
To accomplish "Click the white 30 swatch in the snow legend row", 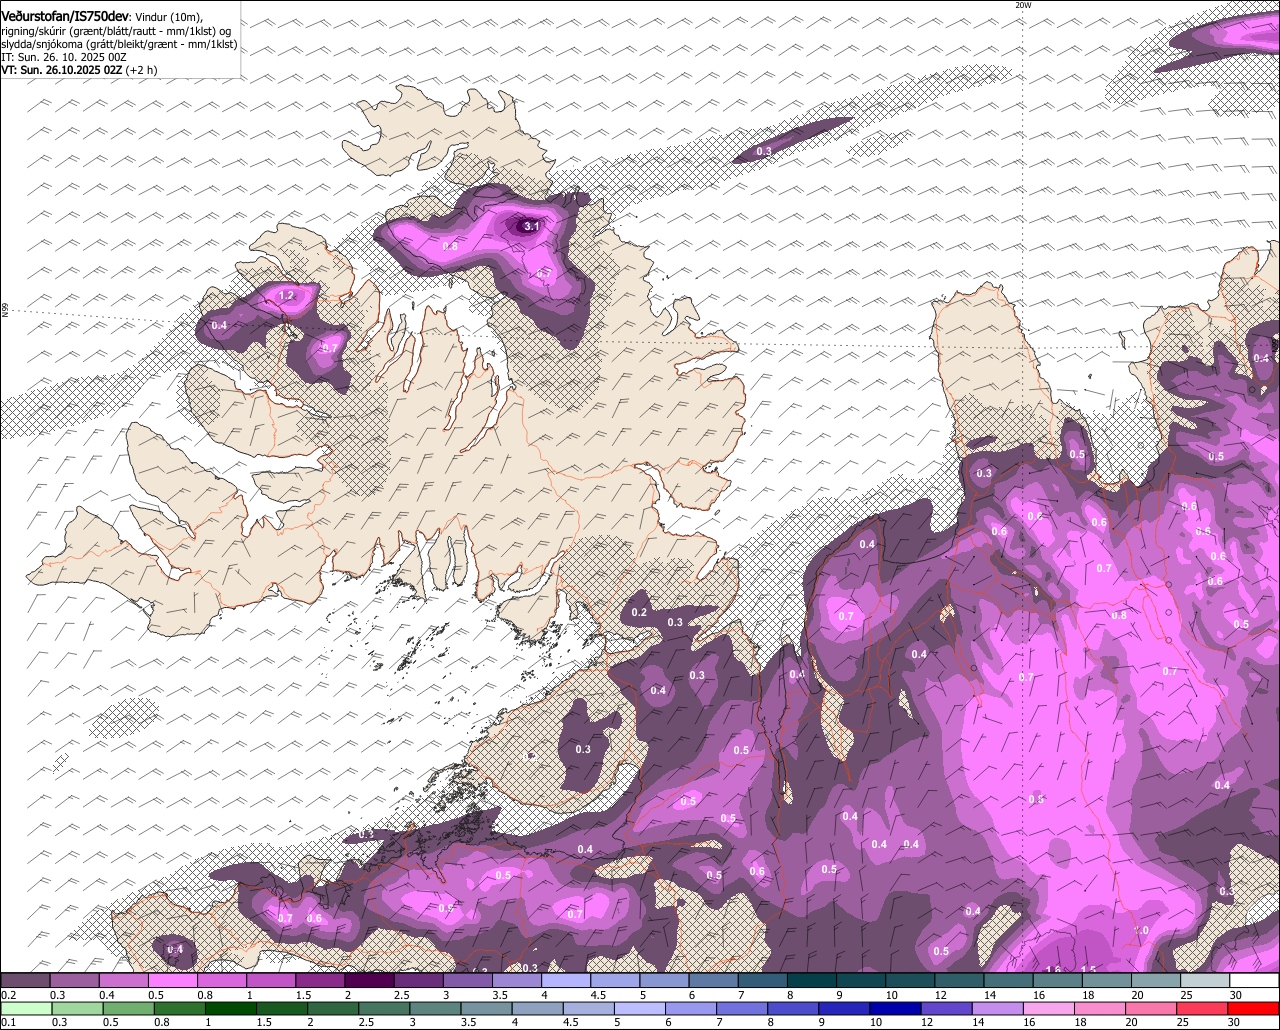I will (x=1254, y=980).
